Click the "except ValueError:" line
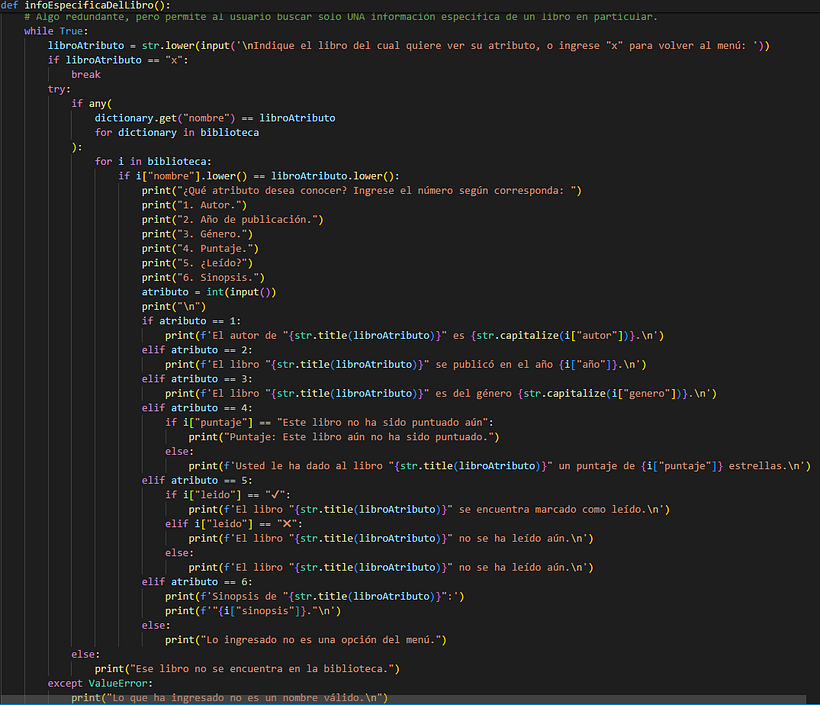Screen dimensions: 820x705 100,684
